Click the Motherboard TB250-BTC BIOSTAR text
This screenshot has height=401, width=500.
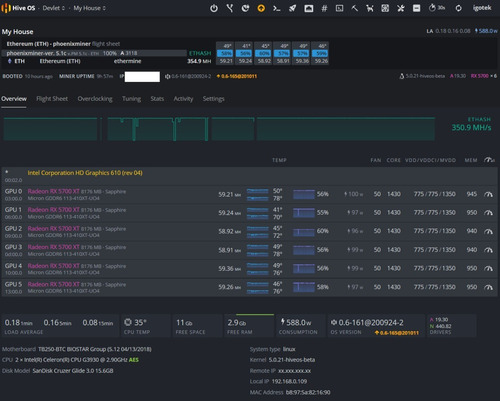(x=95, y=349)
